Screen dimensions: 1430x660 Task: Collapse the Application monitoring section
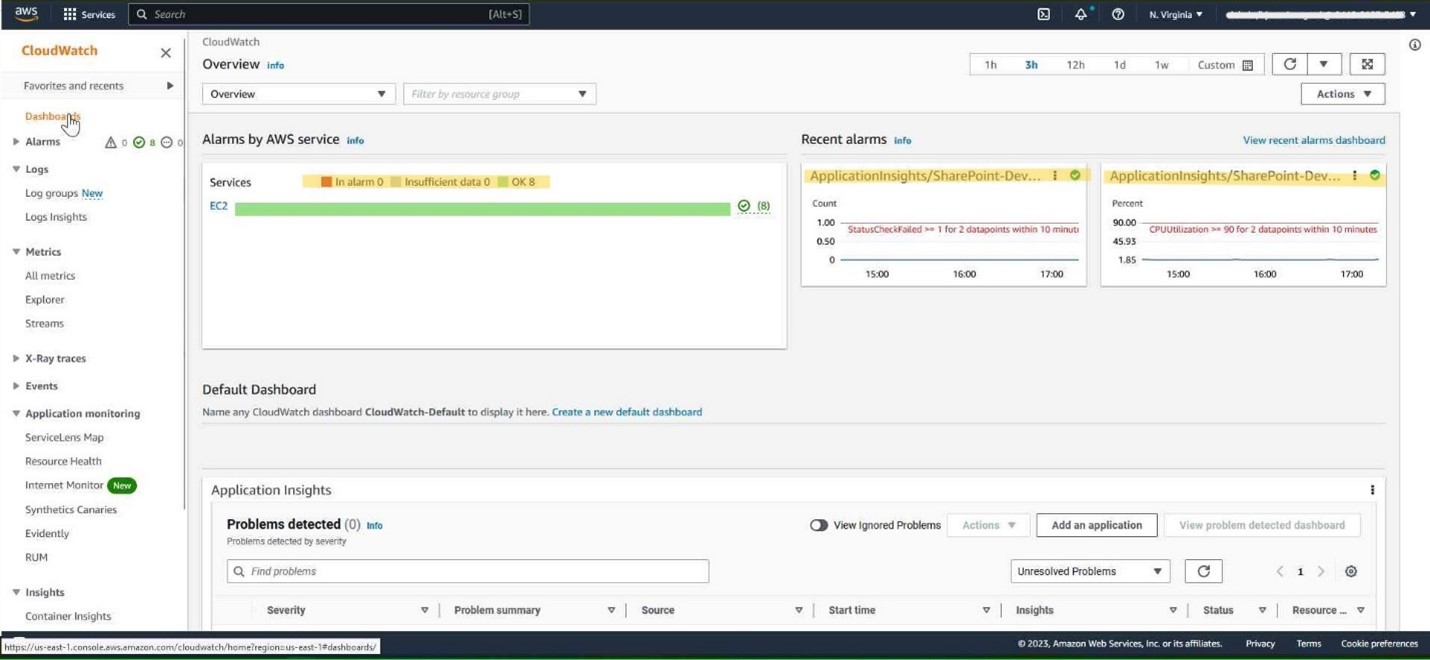(x=16, y=413)
